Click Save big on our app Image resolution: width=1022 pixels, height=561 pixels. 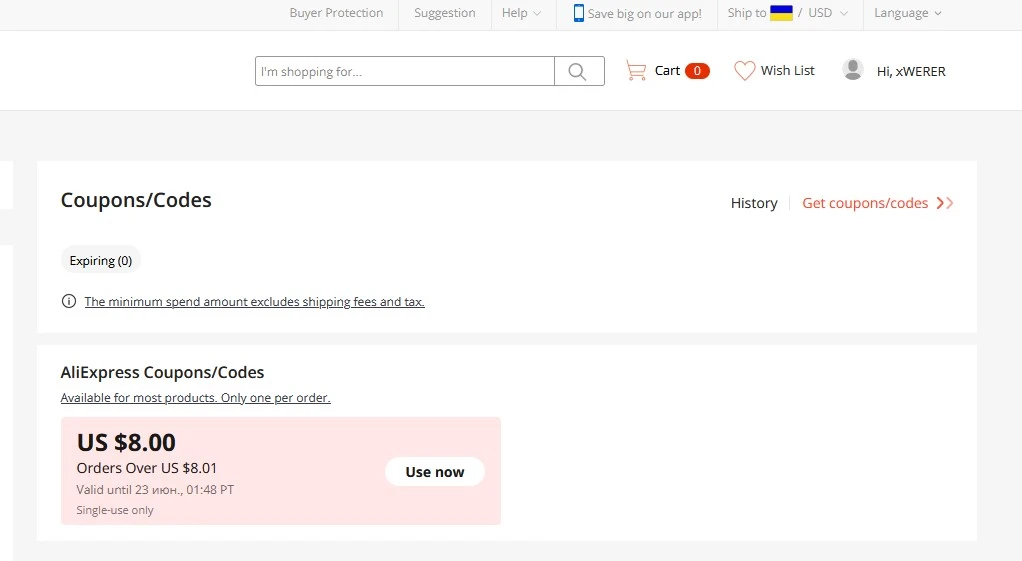click(x=644, y=14)
